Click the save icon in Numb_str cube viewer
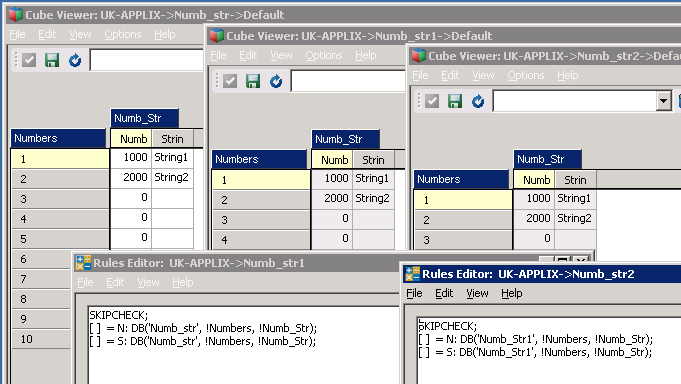This screenshot has width=681, height=384. [52, 60]
